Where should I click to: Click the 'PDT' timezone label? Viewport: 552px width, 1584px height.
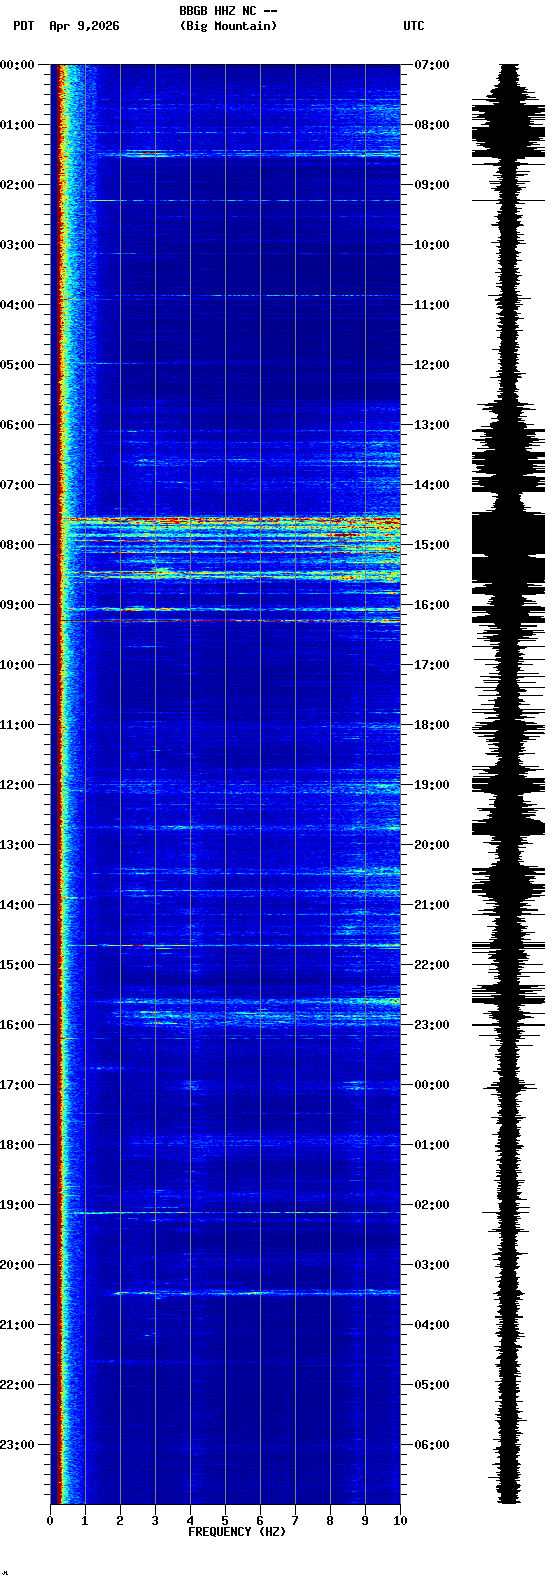click(24, 26)
